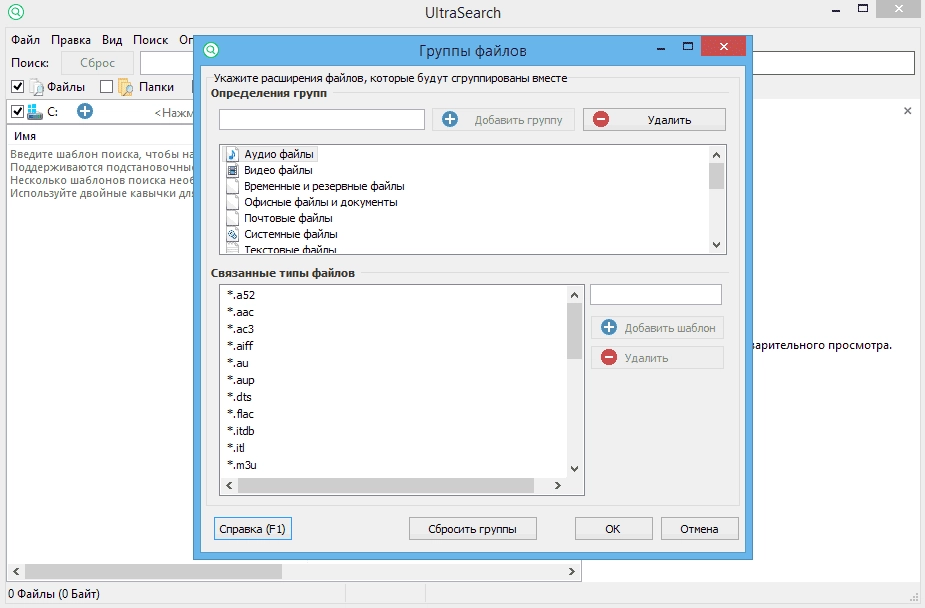Image resolution: width=925 pixels, height=608 pixels.
Task: Click the blue plus icon next to drive C:
Action: click(x=85, y=111)
